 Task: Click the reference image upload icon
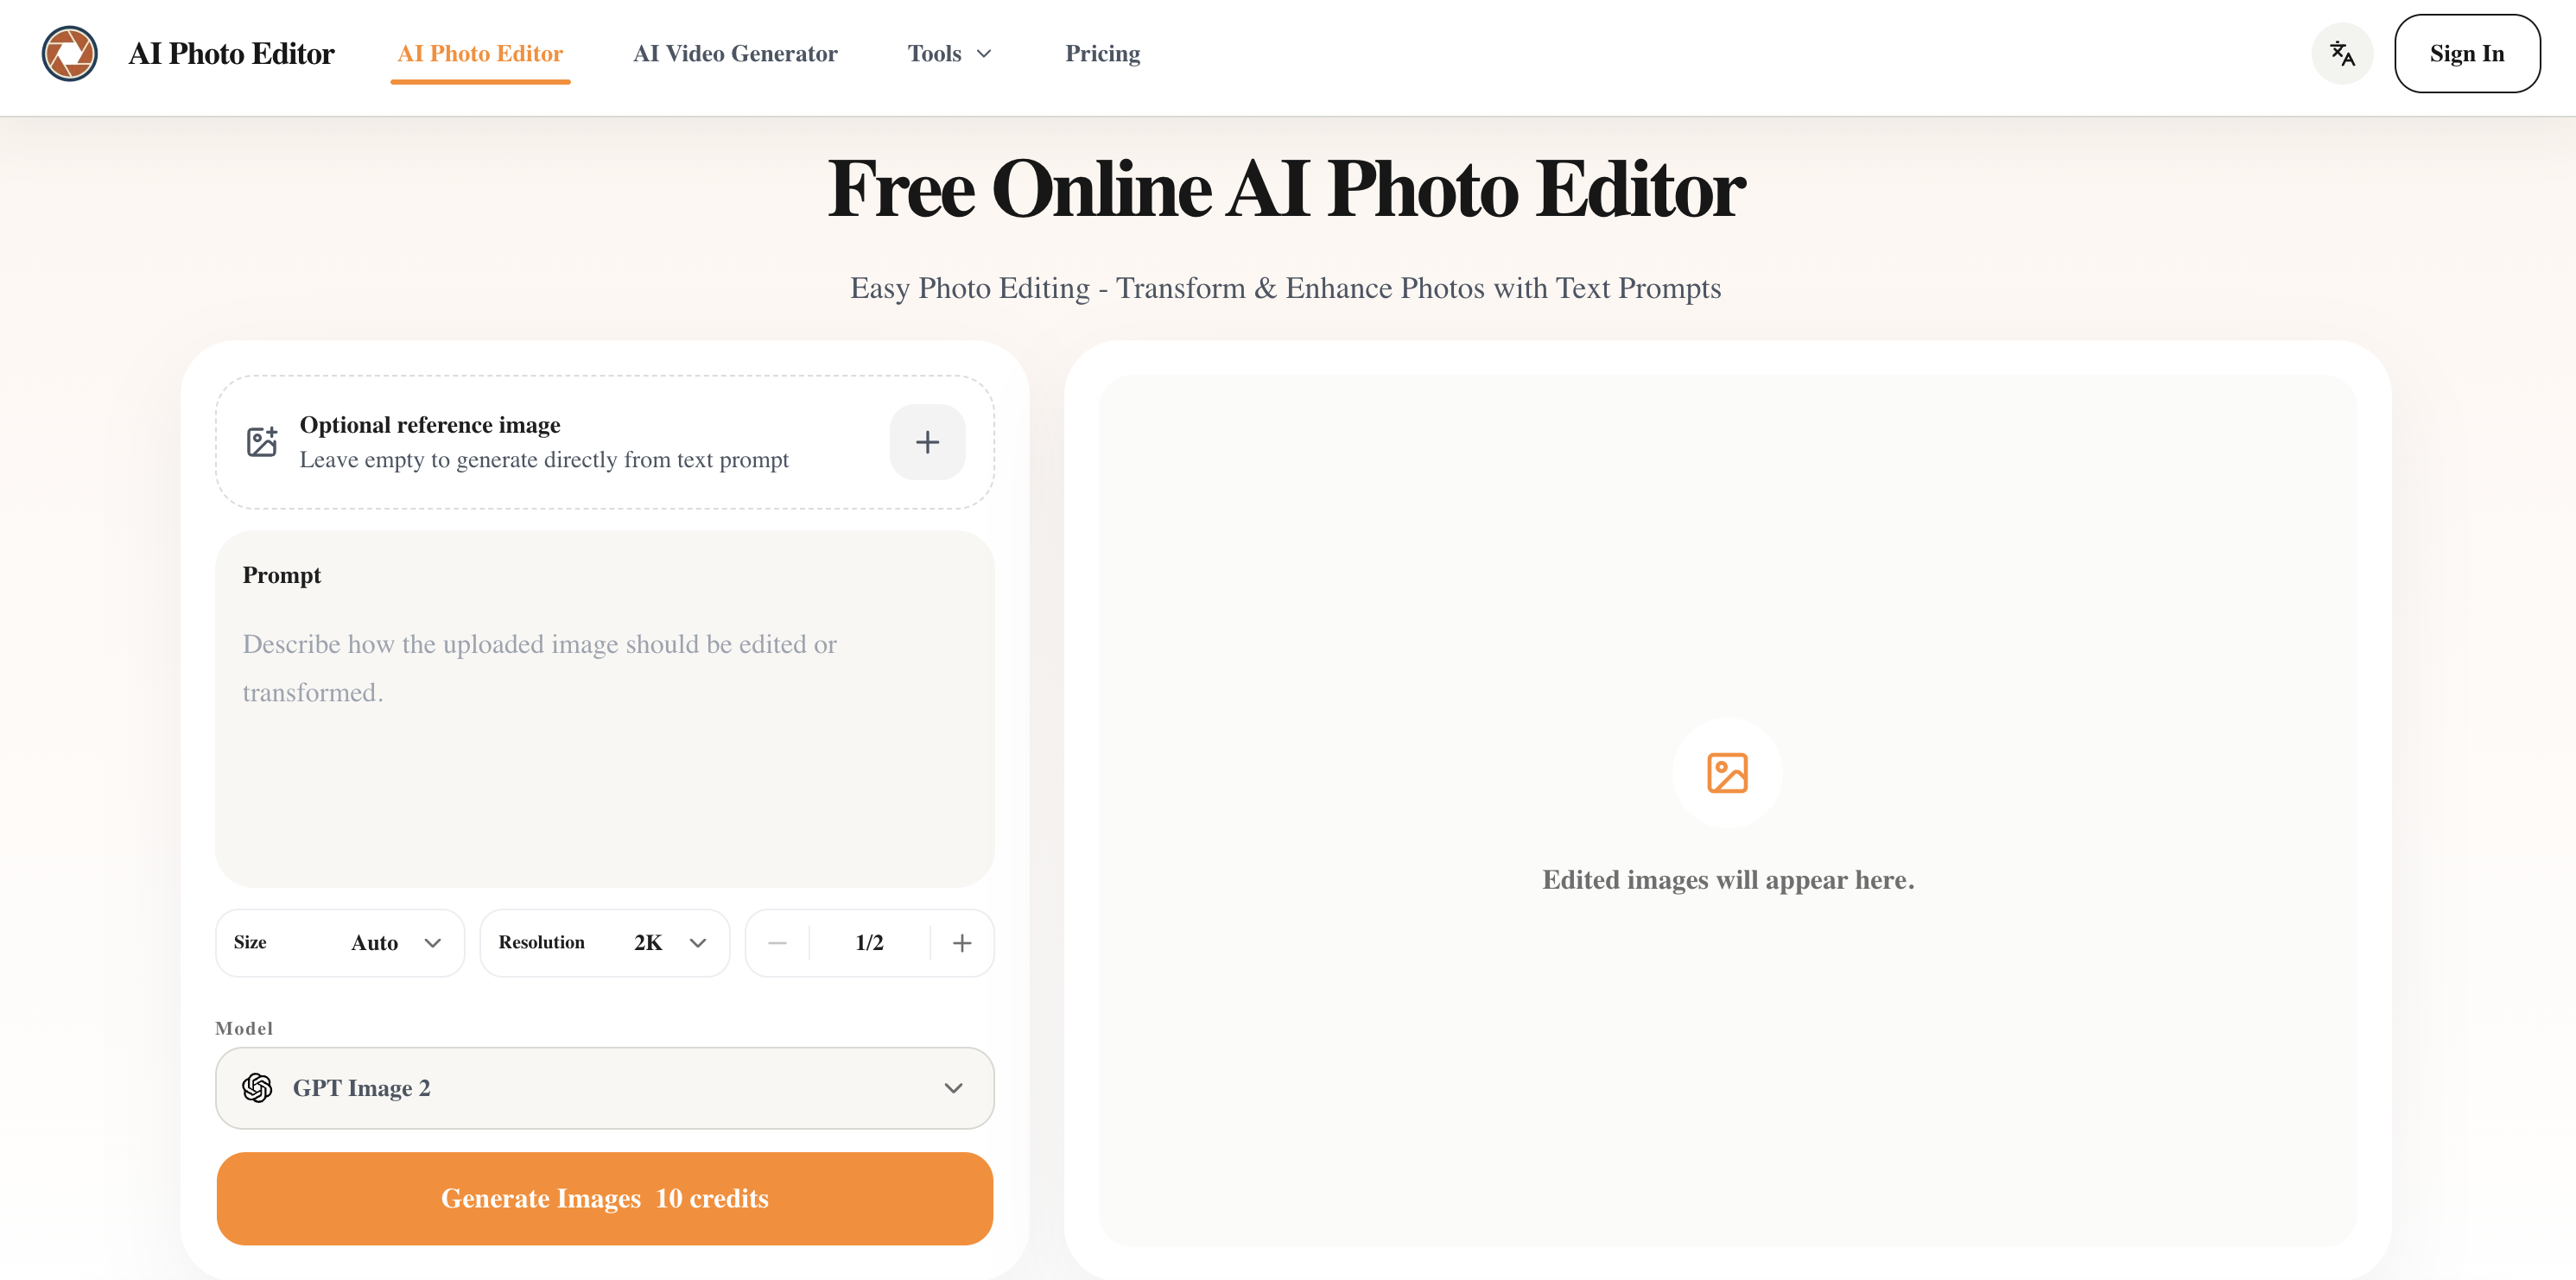point(262,441)
